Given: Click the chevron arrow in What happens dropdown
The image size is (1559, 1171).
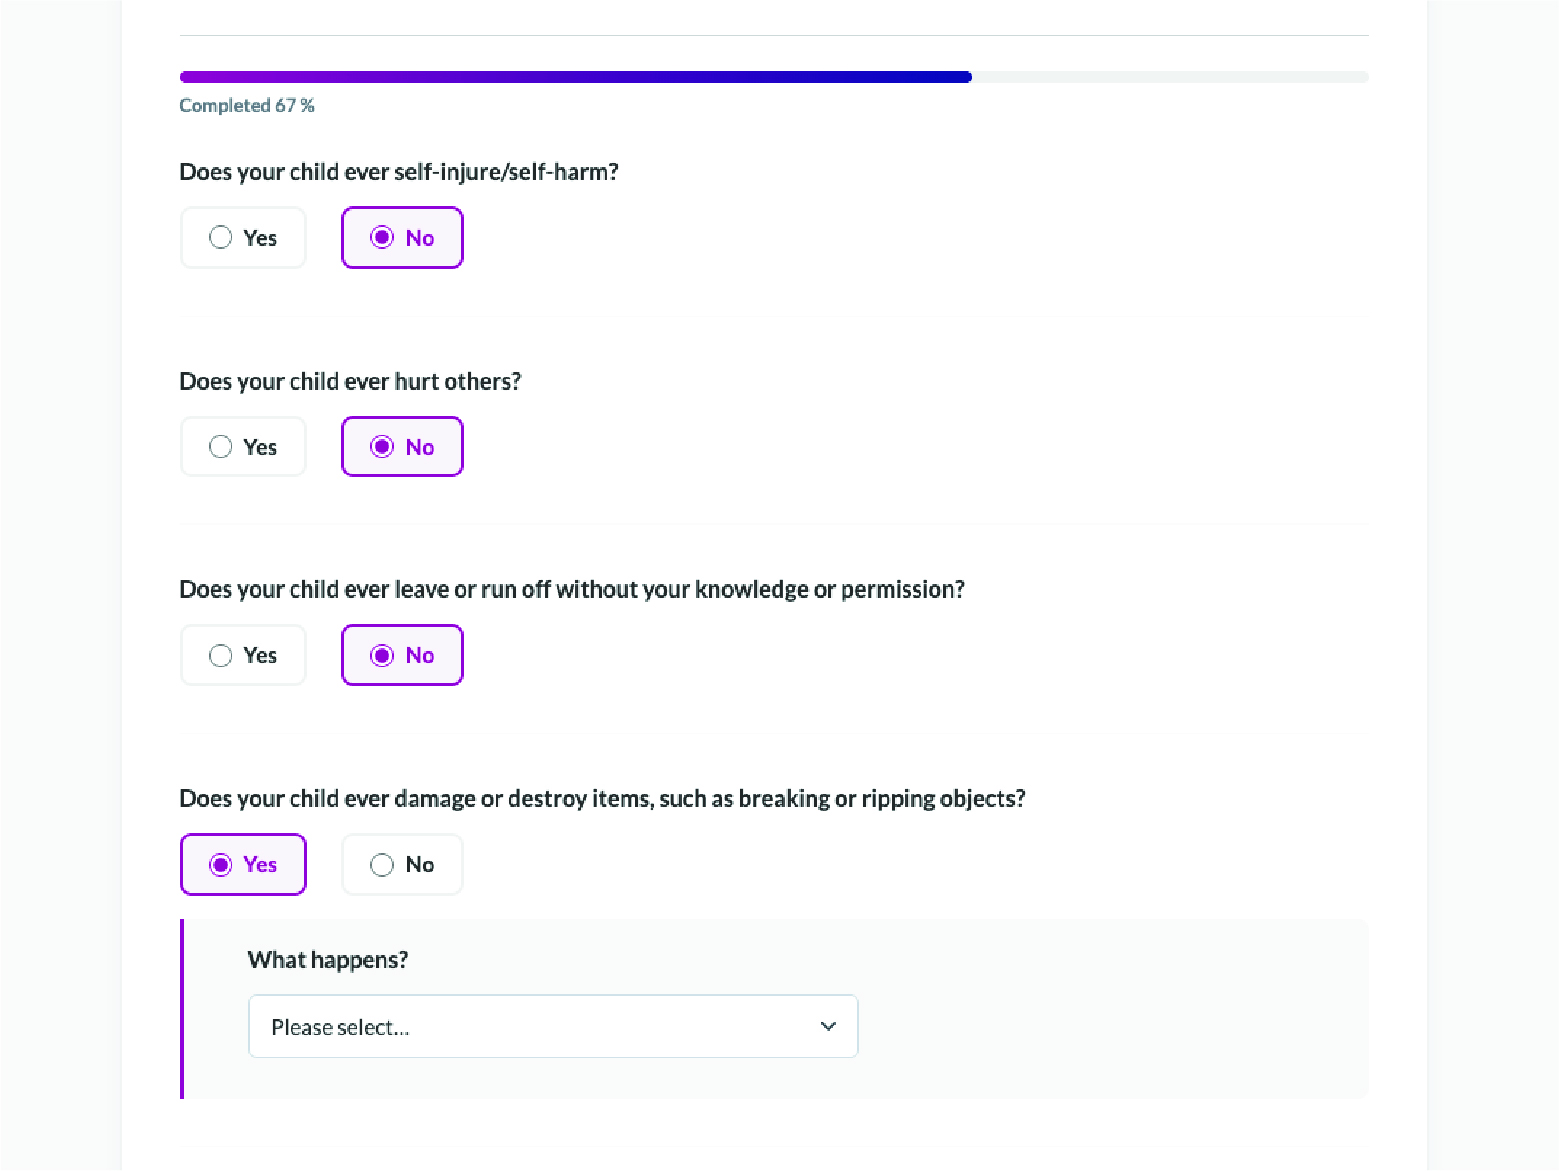Looking at the screenshot, I should [828, 1026].
